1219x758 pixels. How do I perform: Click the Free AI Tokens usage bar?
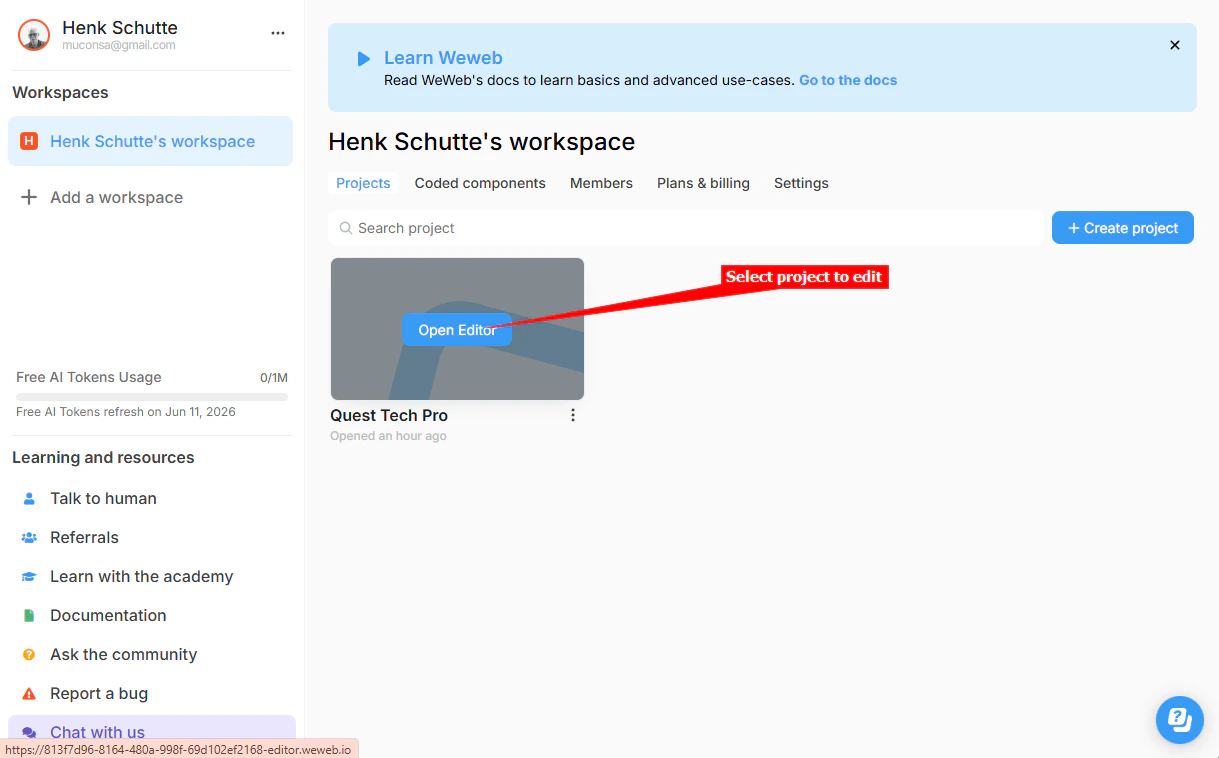click(152, 397)
